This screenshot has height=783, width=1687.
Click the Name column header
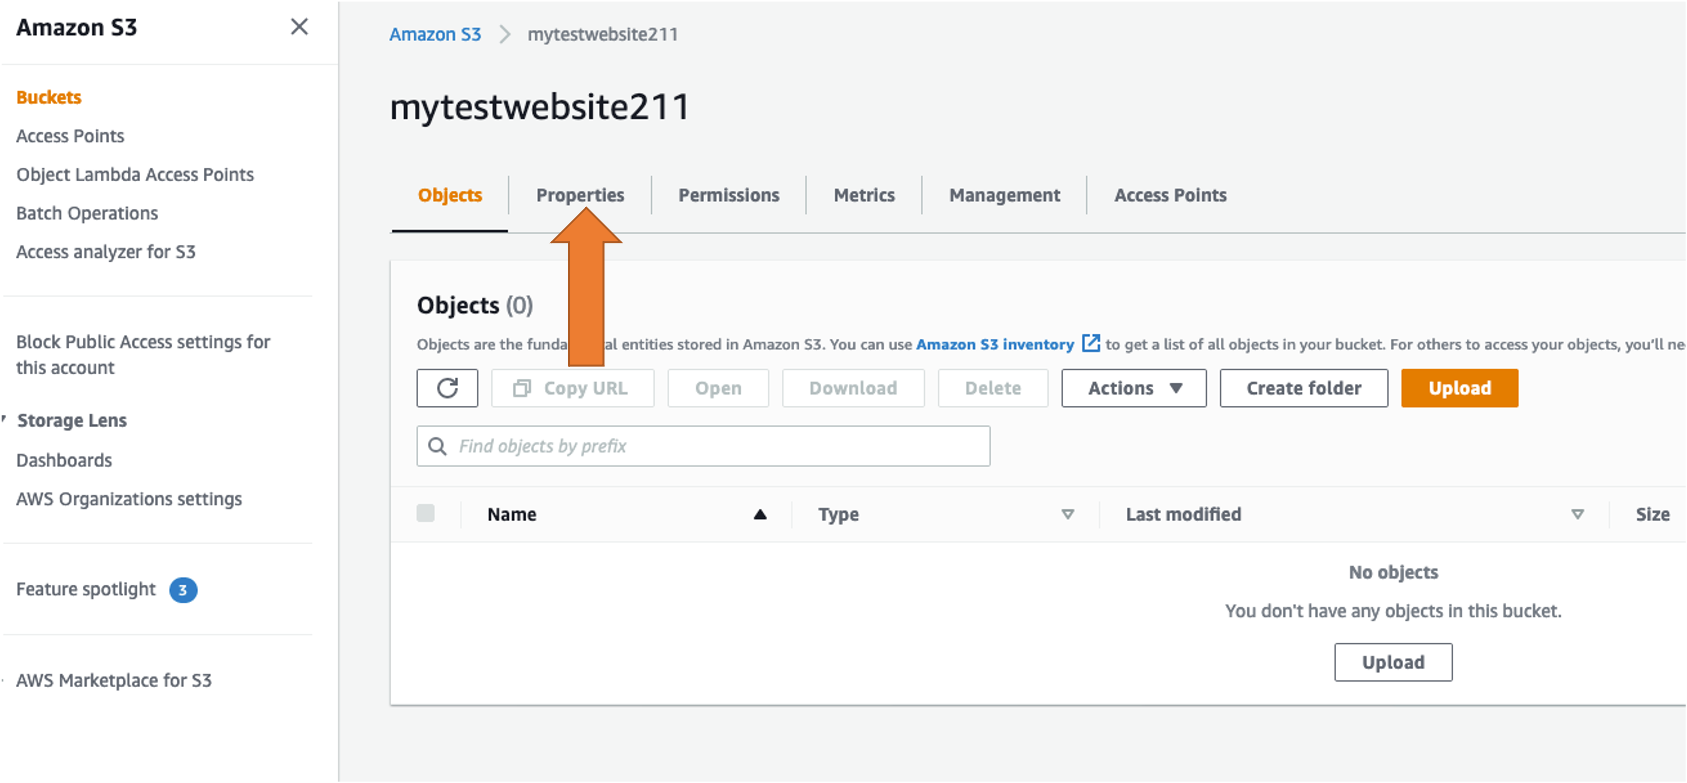click(512, 514)
